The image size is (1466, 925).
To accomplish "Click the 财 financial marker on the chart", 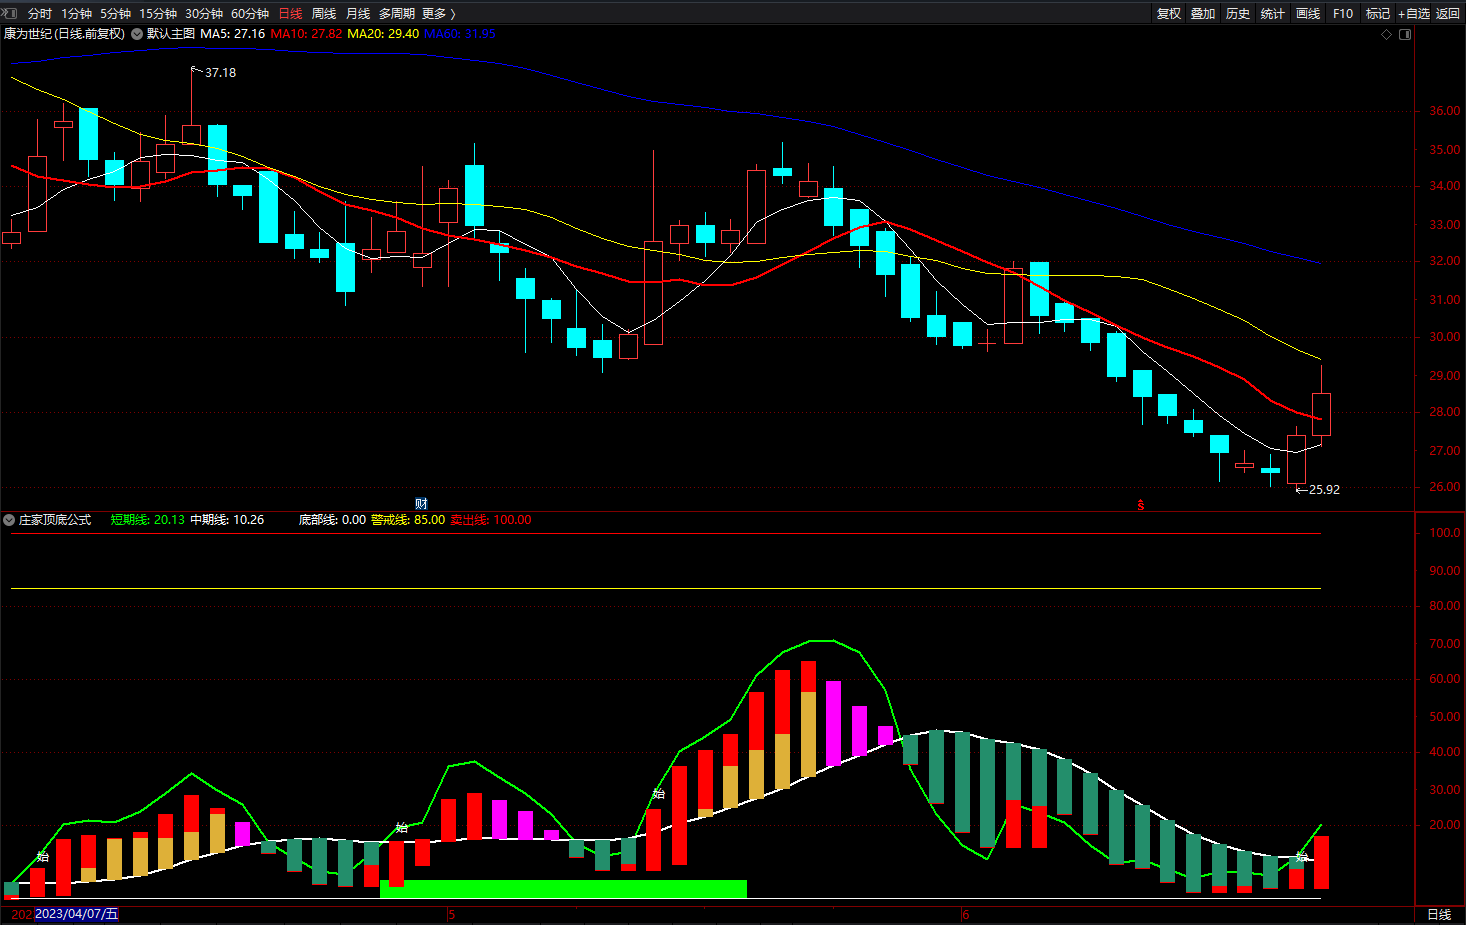I will [x=421, y=503].
